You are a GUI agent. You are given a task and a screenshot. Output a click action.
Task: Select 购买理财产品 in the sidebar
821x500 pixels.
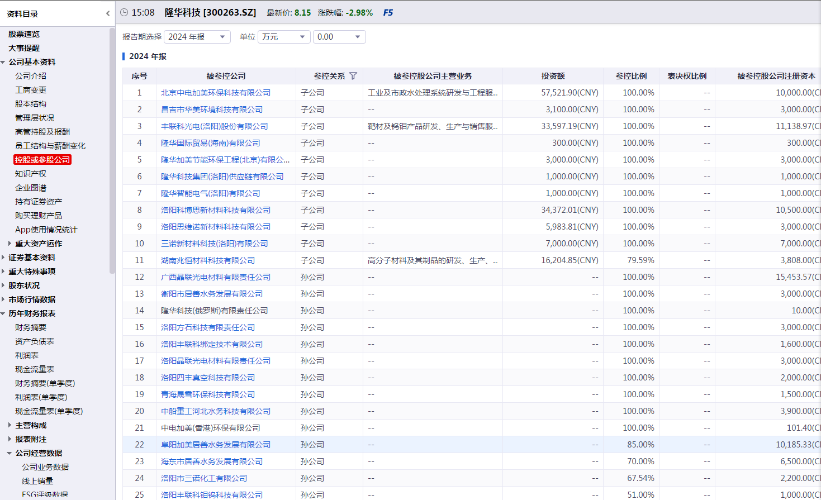[x=38, y=216]
